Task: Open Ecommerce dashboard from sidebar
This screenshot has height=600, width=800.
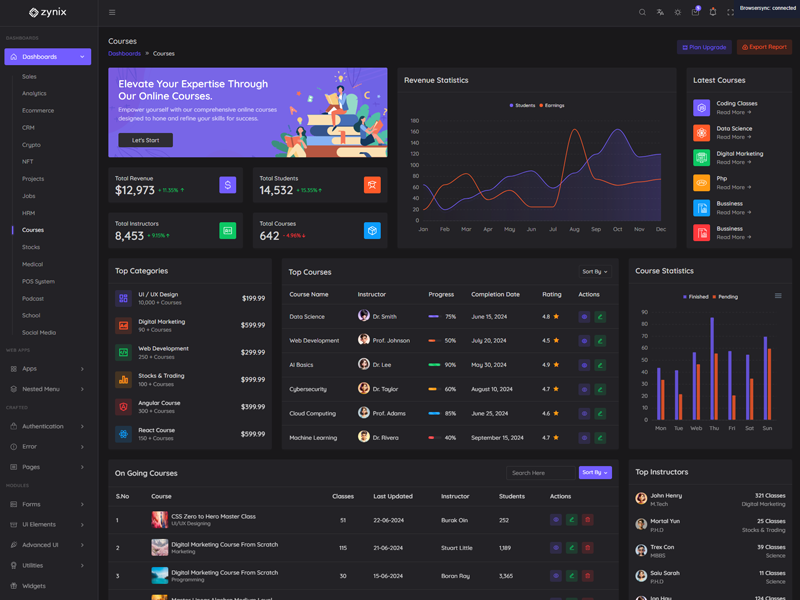Action: 38,110
